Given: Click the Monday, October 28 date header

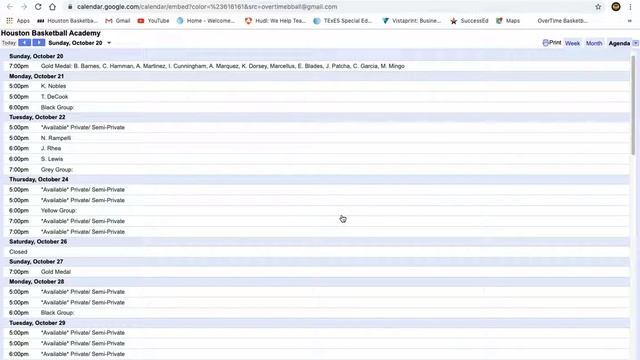Looking at the screenshot, I should pos(36,282).
